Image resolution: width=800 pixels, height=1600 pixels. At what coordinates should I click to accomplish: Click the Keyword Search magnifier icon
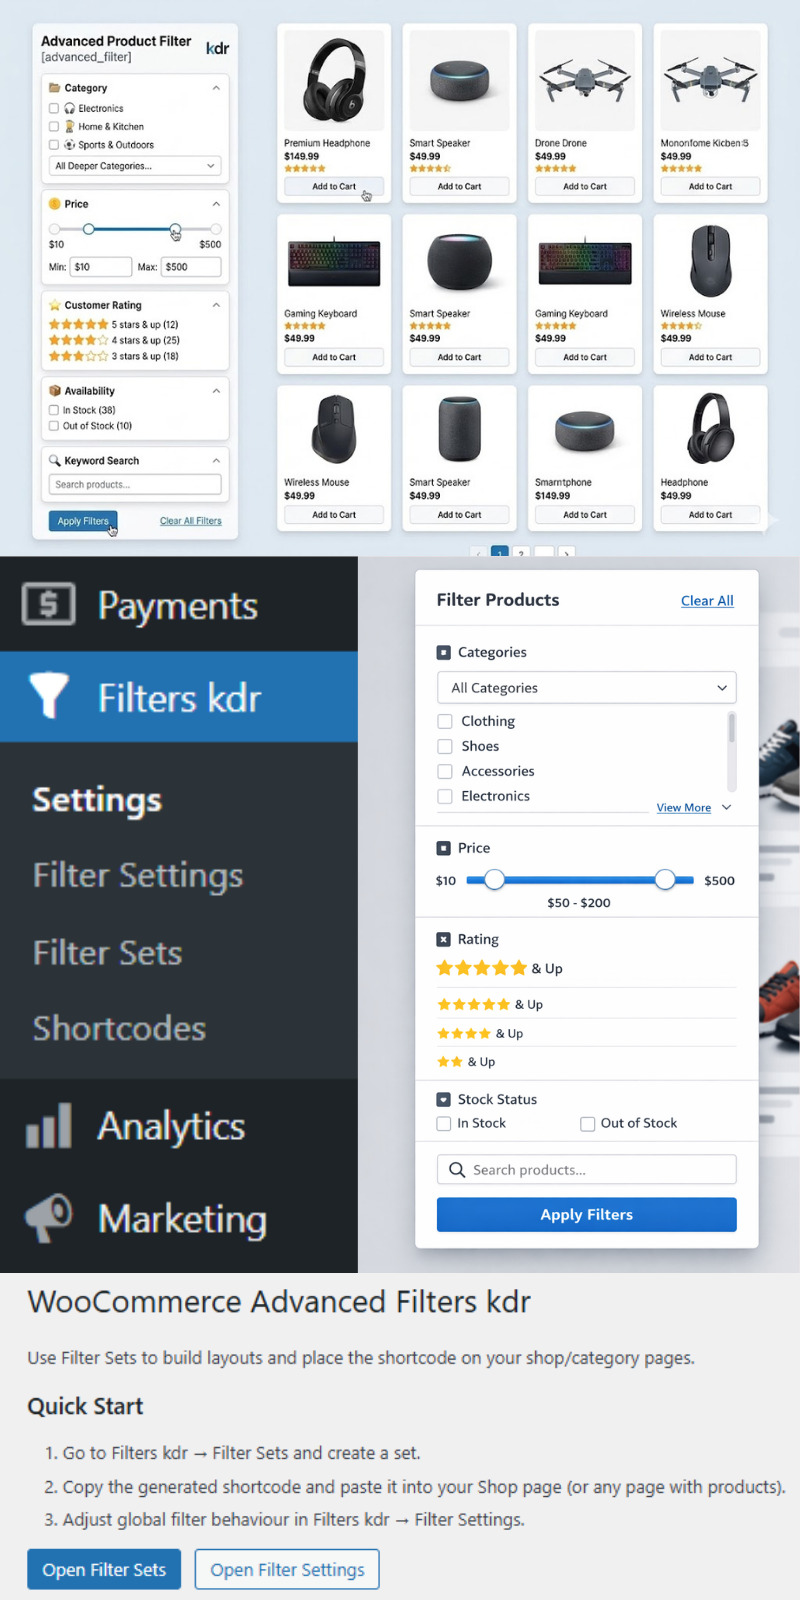54,461
